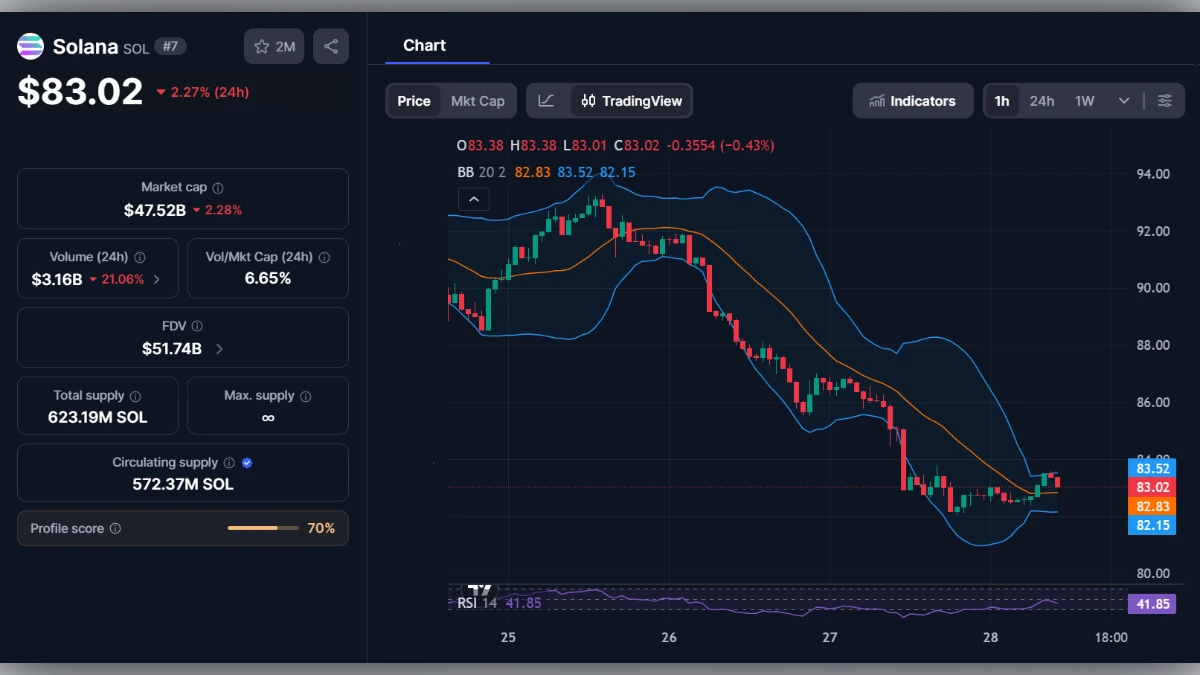Switch price display to Mkt Cap
Viewport: 1200px width, 675px height.
(x=477, y=100)
